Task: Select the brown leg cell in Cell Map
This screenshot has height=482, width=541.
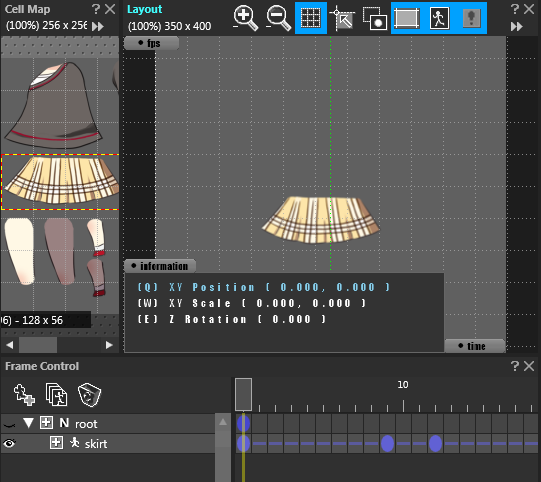Action: [60, 251]
